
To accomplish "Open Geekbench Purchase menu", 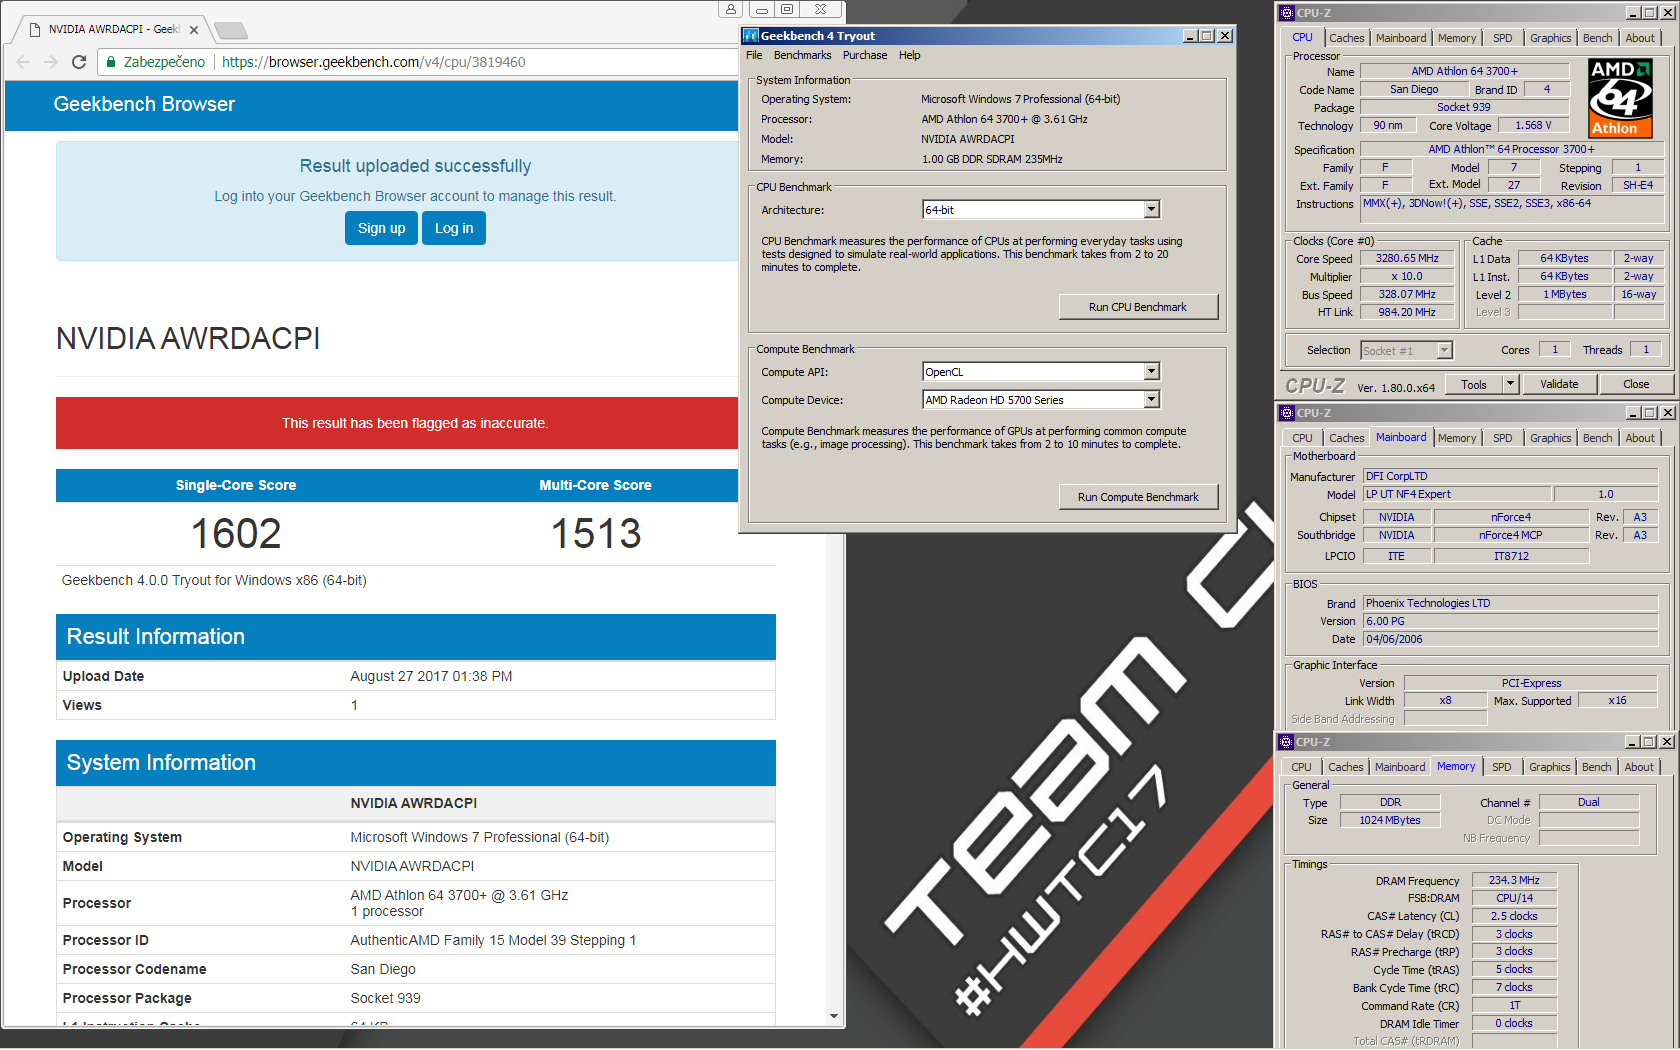I will pyautogui.click(x=865, y=56).
